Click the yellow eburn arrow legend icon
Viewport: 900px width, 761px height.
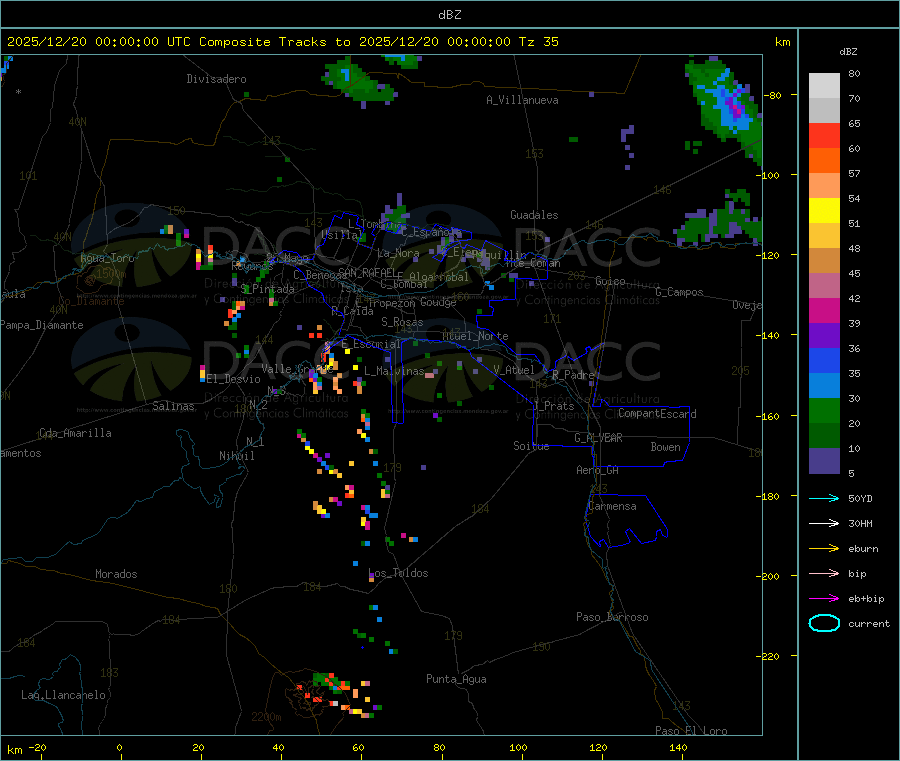pyautogui.click(x=824, y=549)
